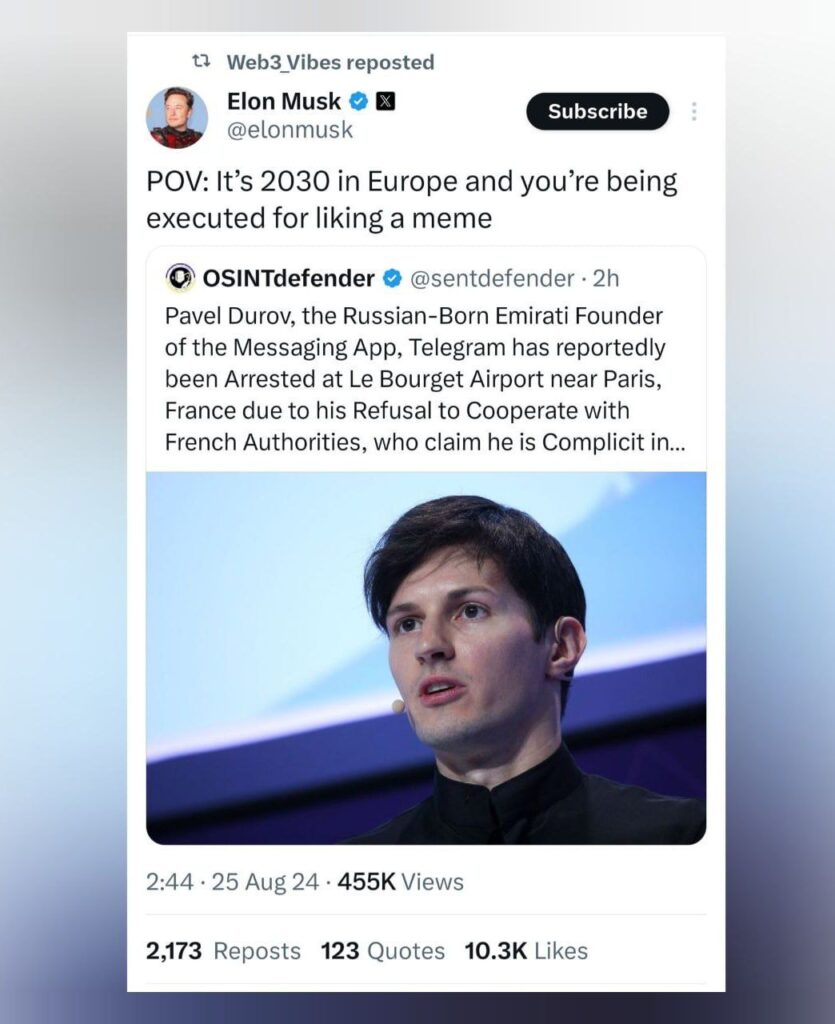Click the X affiliation badge next to Elon Musk
This screenshot has width=835, height=1024.
pyautogui.click(x=385, y=102)
